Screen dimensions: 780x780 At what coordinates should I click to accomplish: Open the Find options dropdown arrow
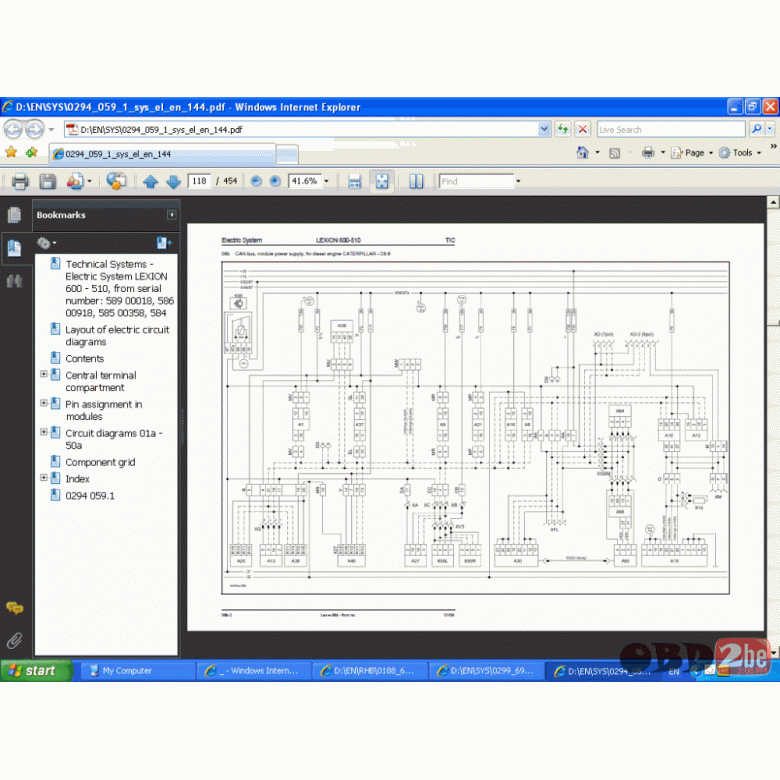click(518, 181)
